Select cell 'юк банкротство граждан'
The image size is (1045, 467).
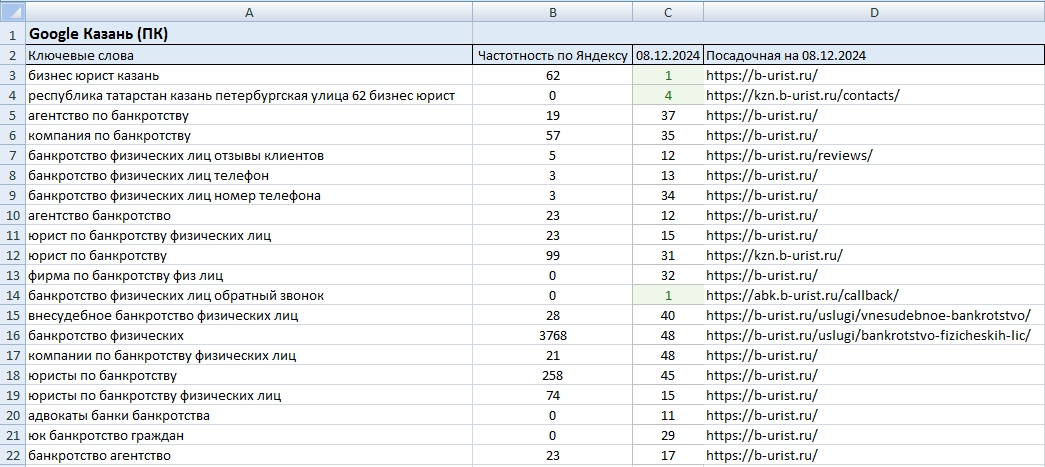click(x=249, y=435)
